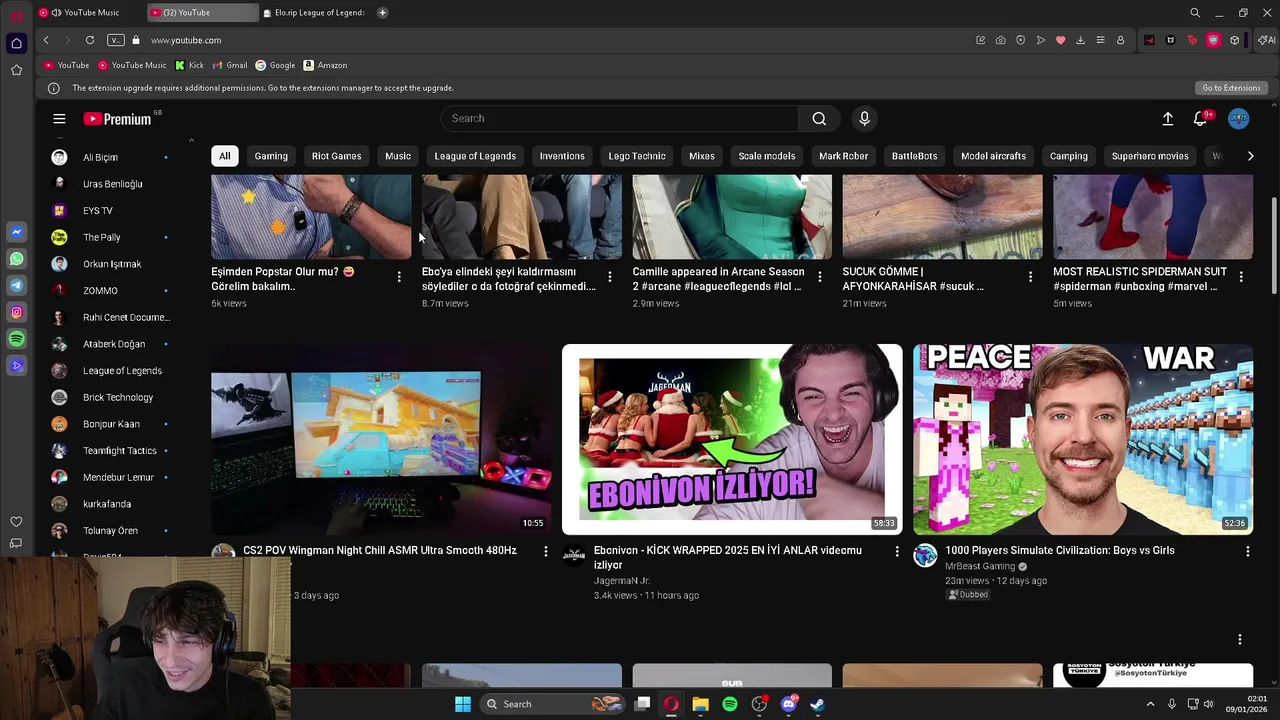Open options for CS2 POV Wingman video
The image size is (1280, 720).
click(546, 551)
